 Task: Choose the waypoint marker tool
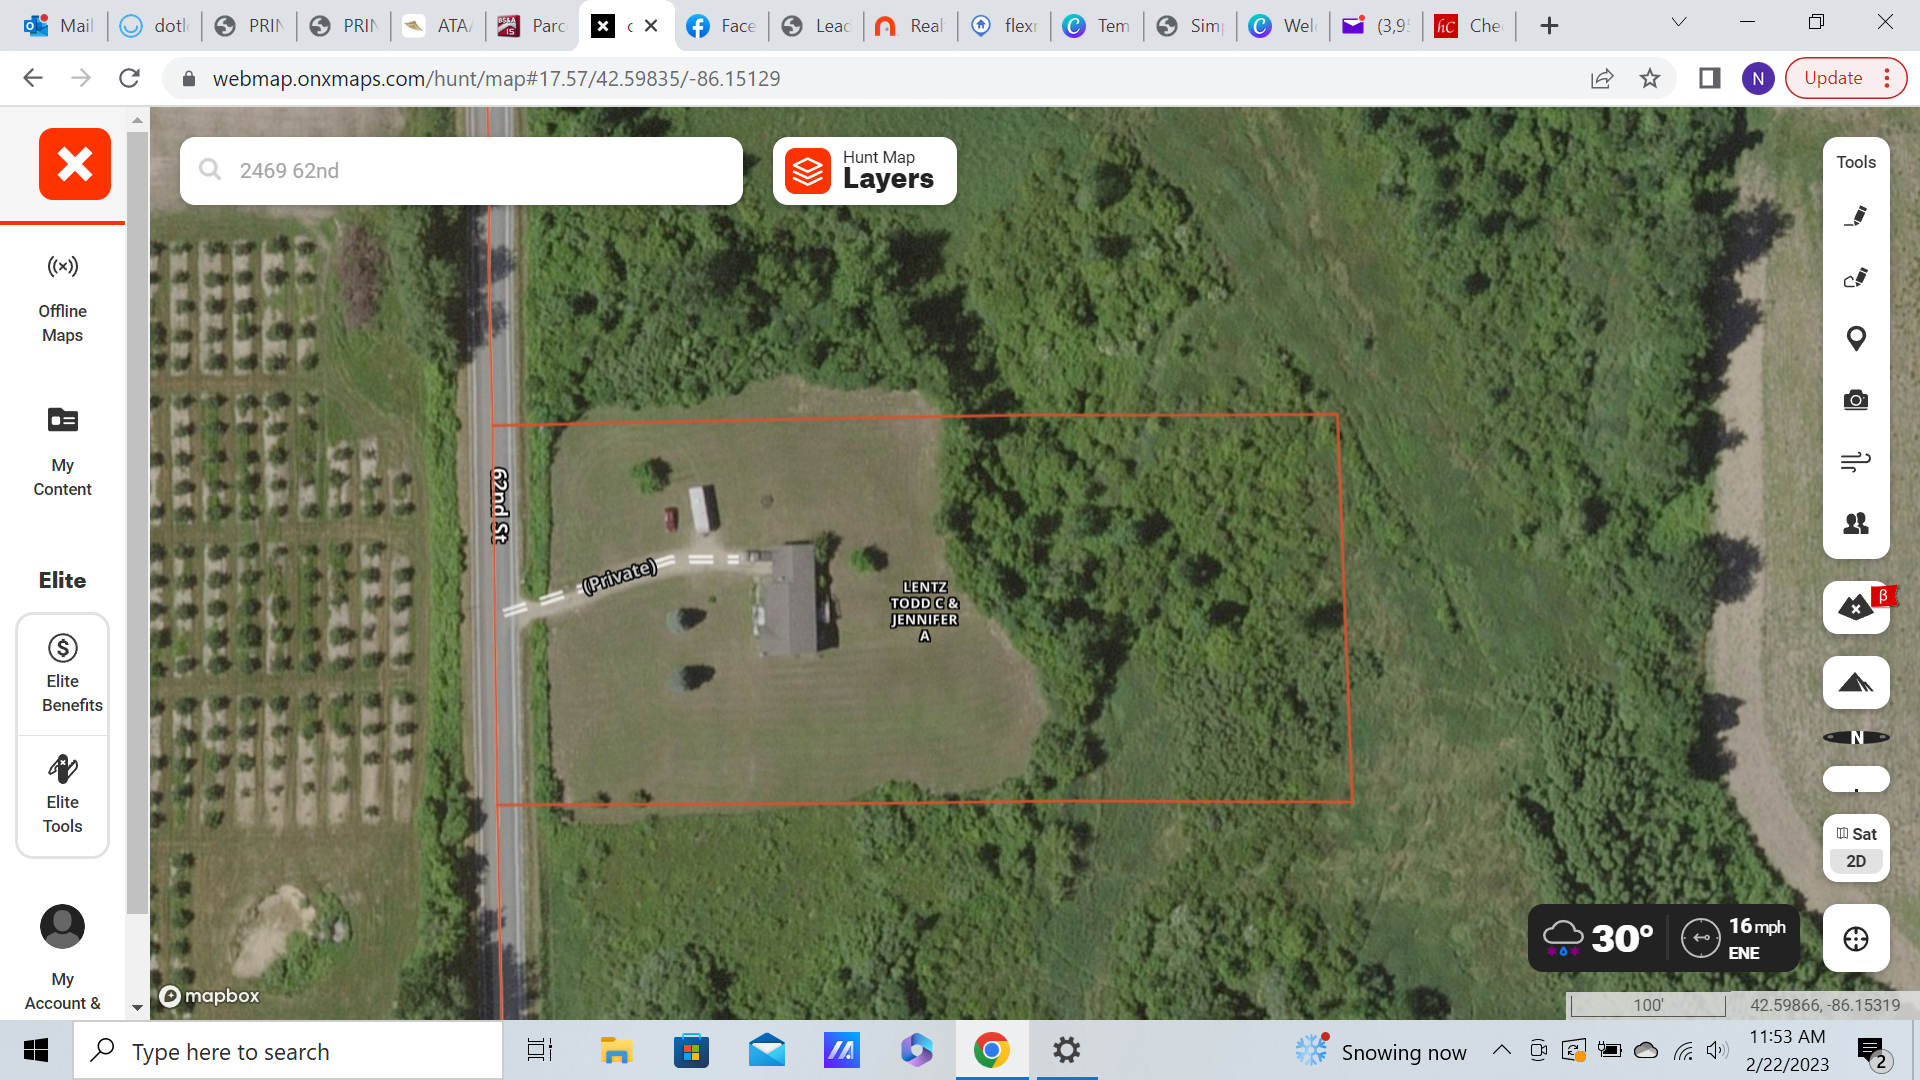tap(1856, 339)
